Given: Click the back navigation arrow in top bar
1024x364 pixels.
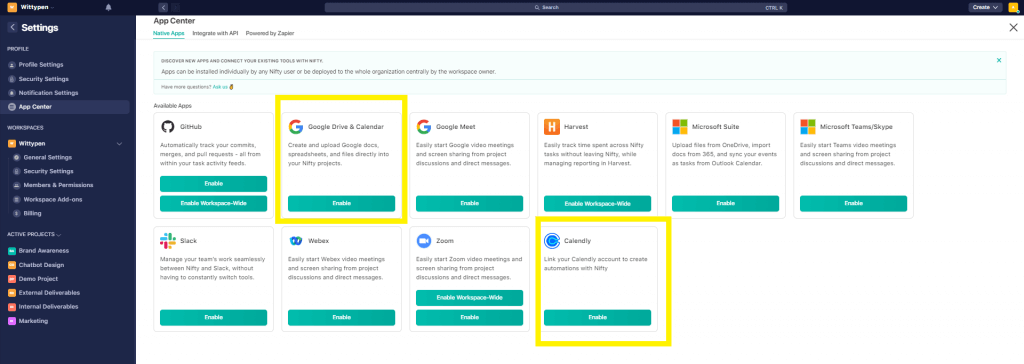Looking at the screenshot, I should (x=163, y=7).
